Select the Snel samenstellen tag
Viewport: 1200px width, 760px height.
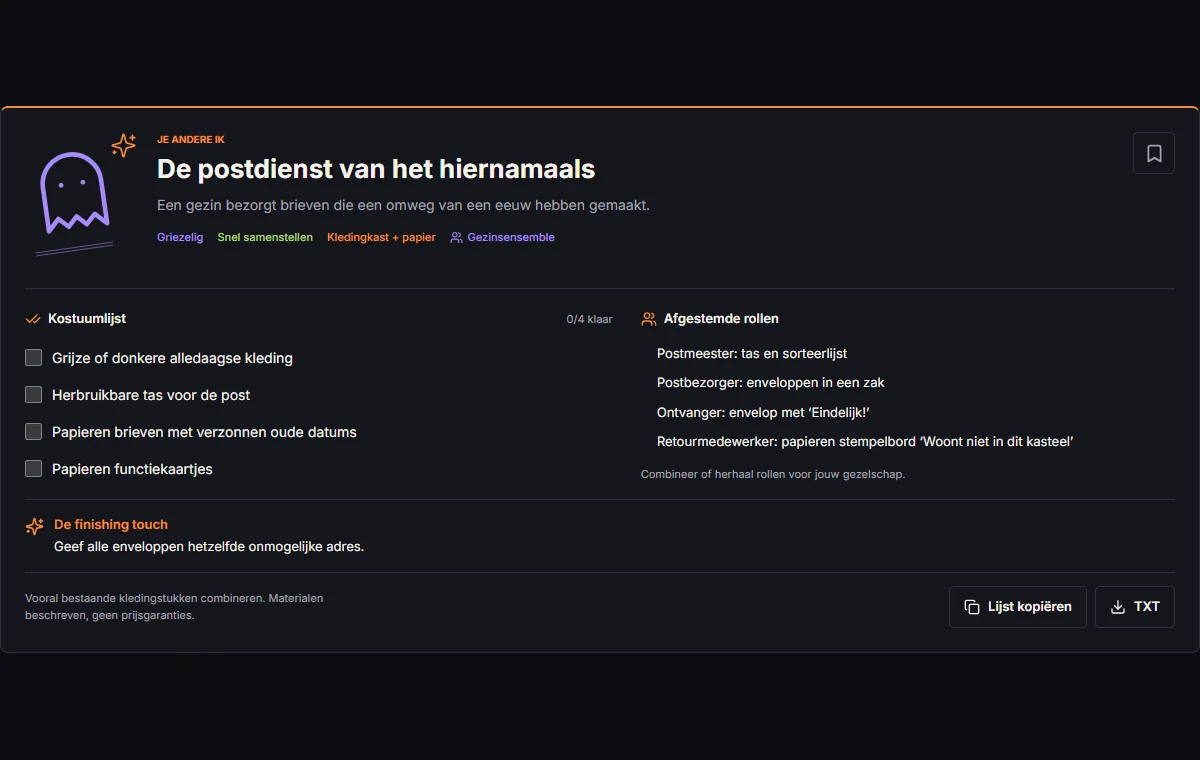click(265, 238)
